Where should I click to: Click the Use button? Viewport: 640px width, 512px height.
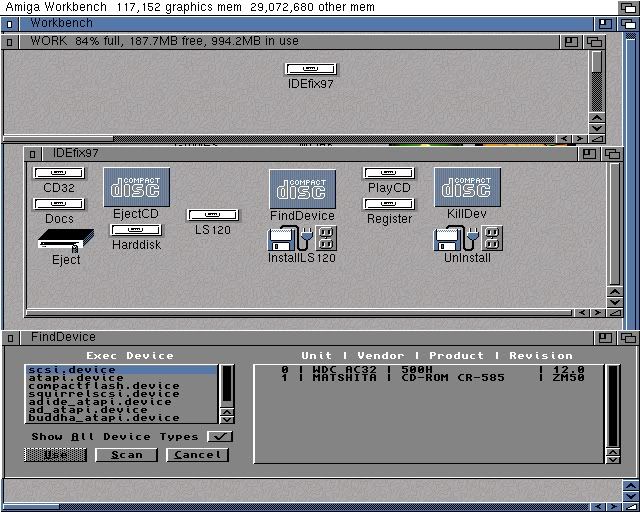(x=55, y=455)
